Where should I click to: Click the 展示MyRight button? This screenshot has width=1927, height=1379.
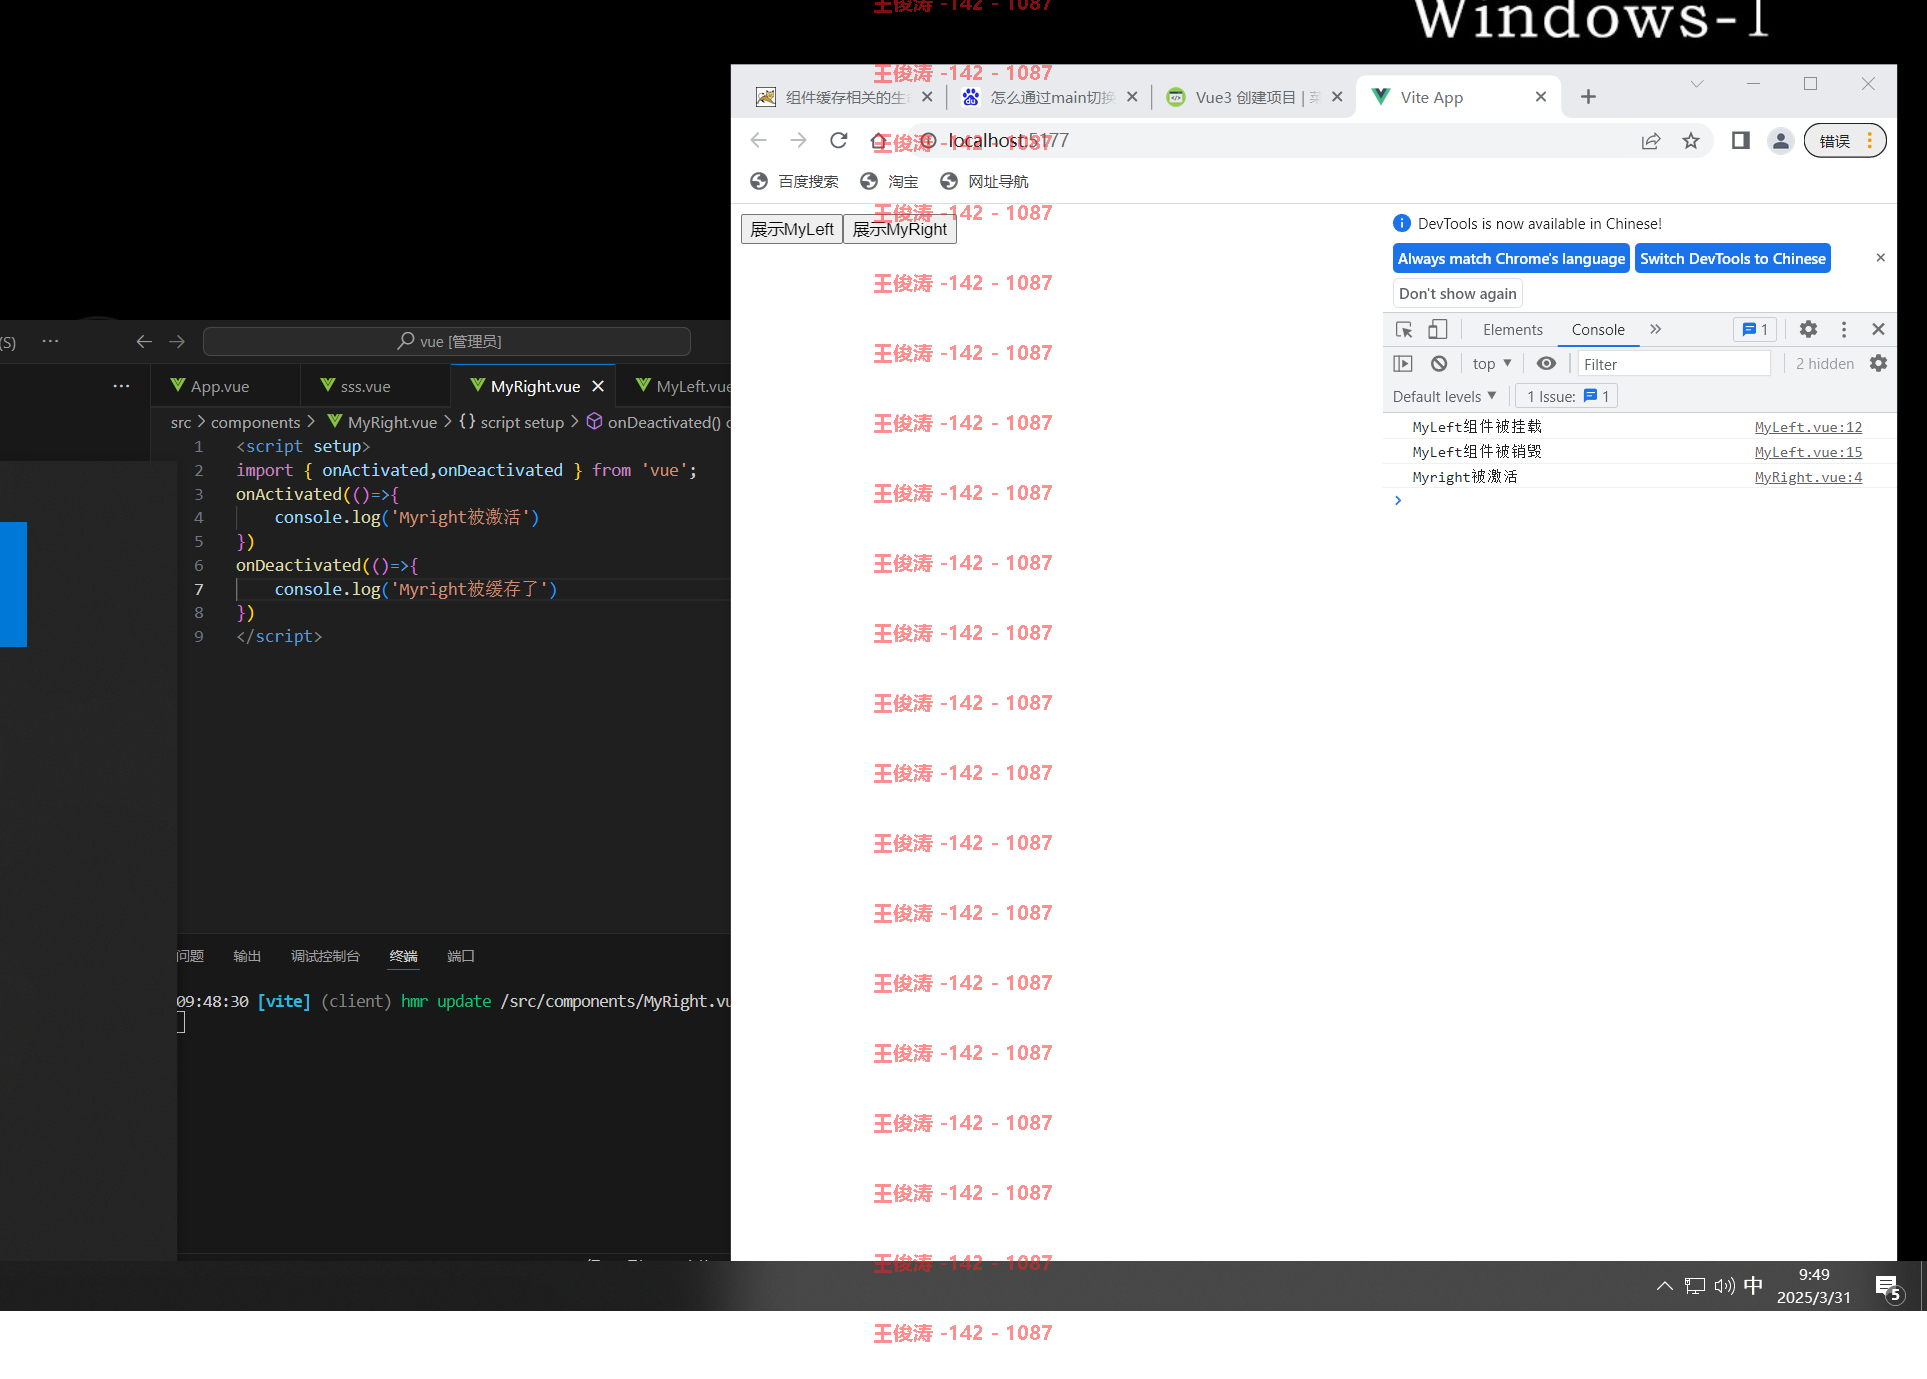[x=900, y=229]
